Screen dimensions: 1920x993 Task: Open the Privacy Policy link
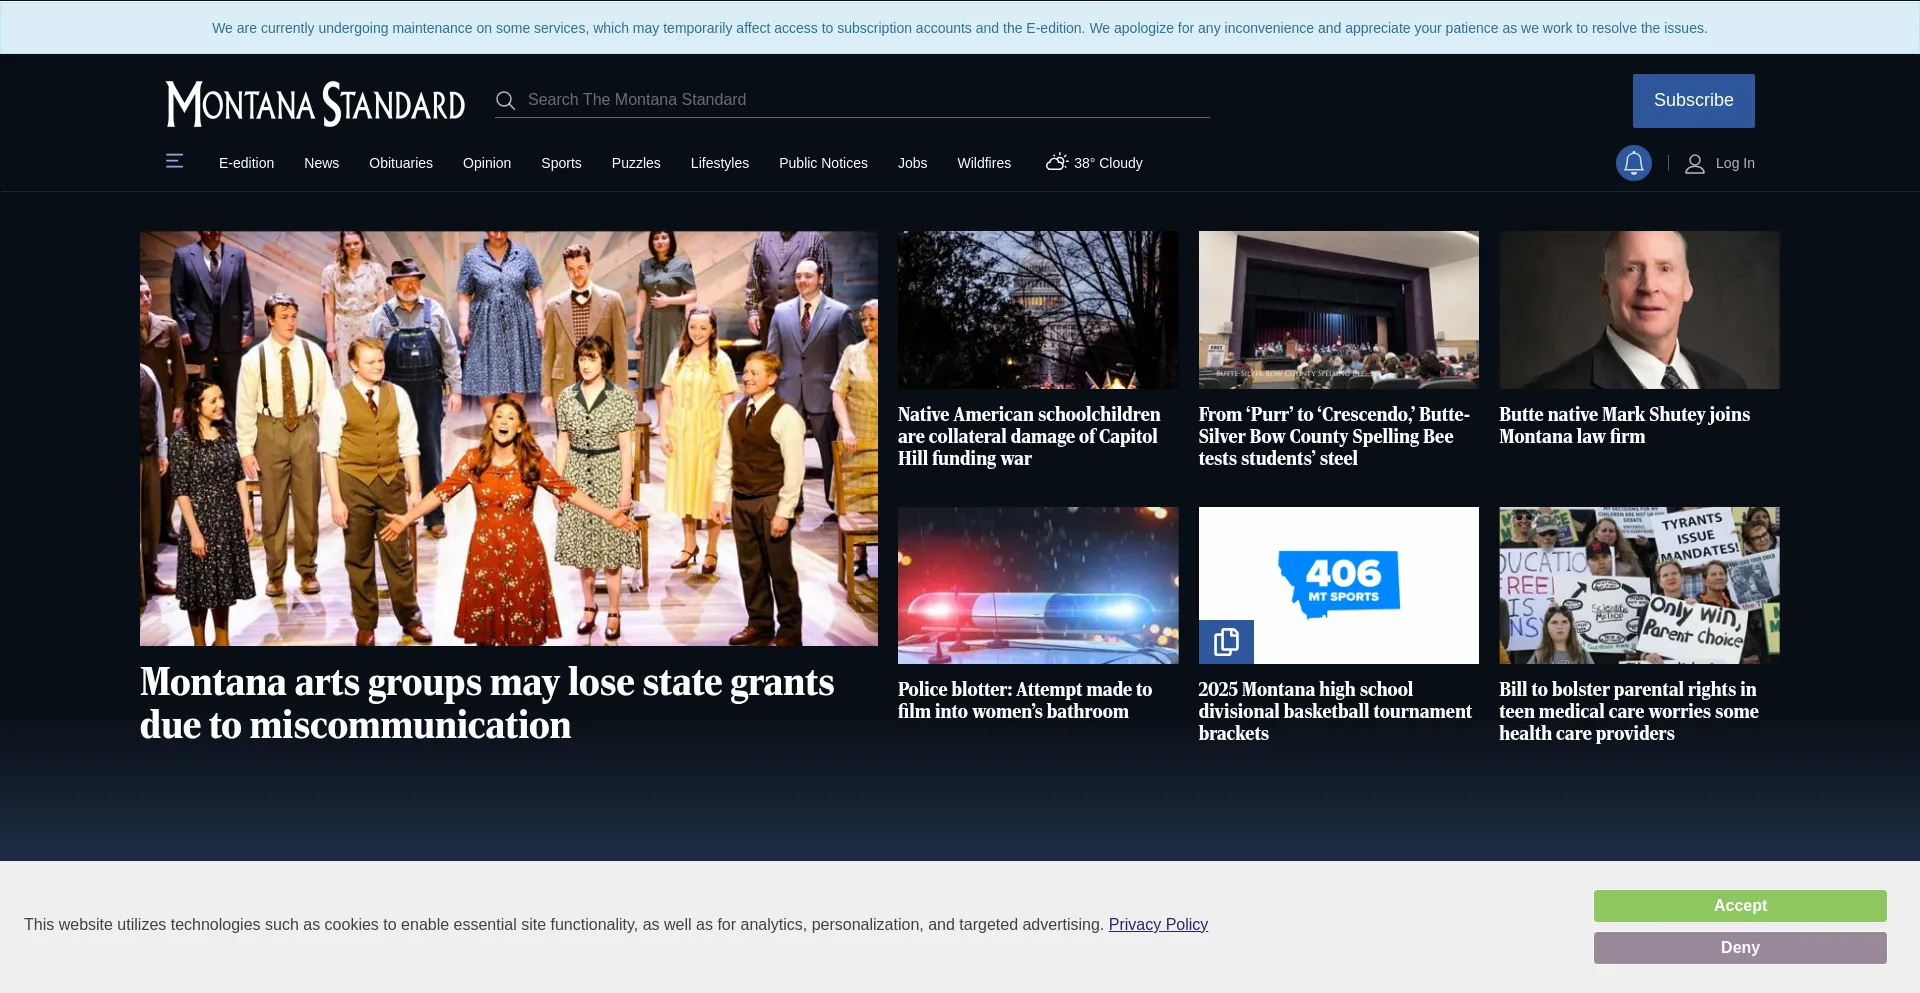1158,924
